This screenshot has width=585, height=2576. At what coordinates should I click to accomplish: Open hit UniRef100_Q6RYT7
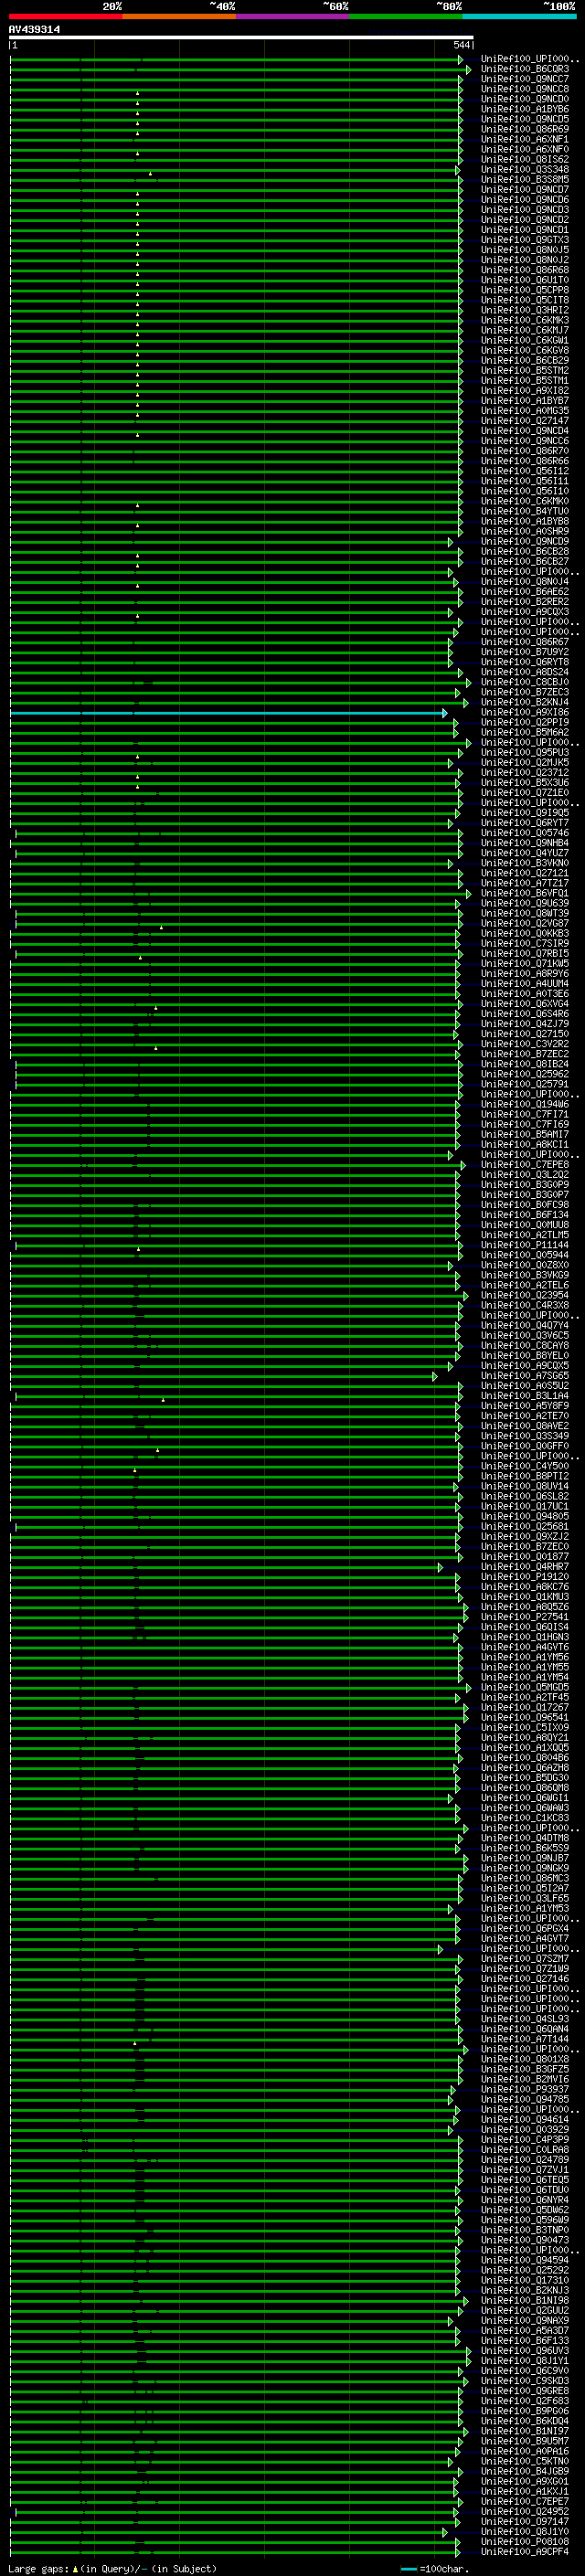coord(525,823)
